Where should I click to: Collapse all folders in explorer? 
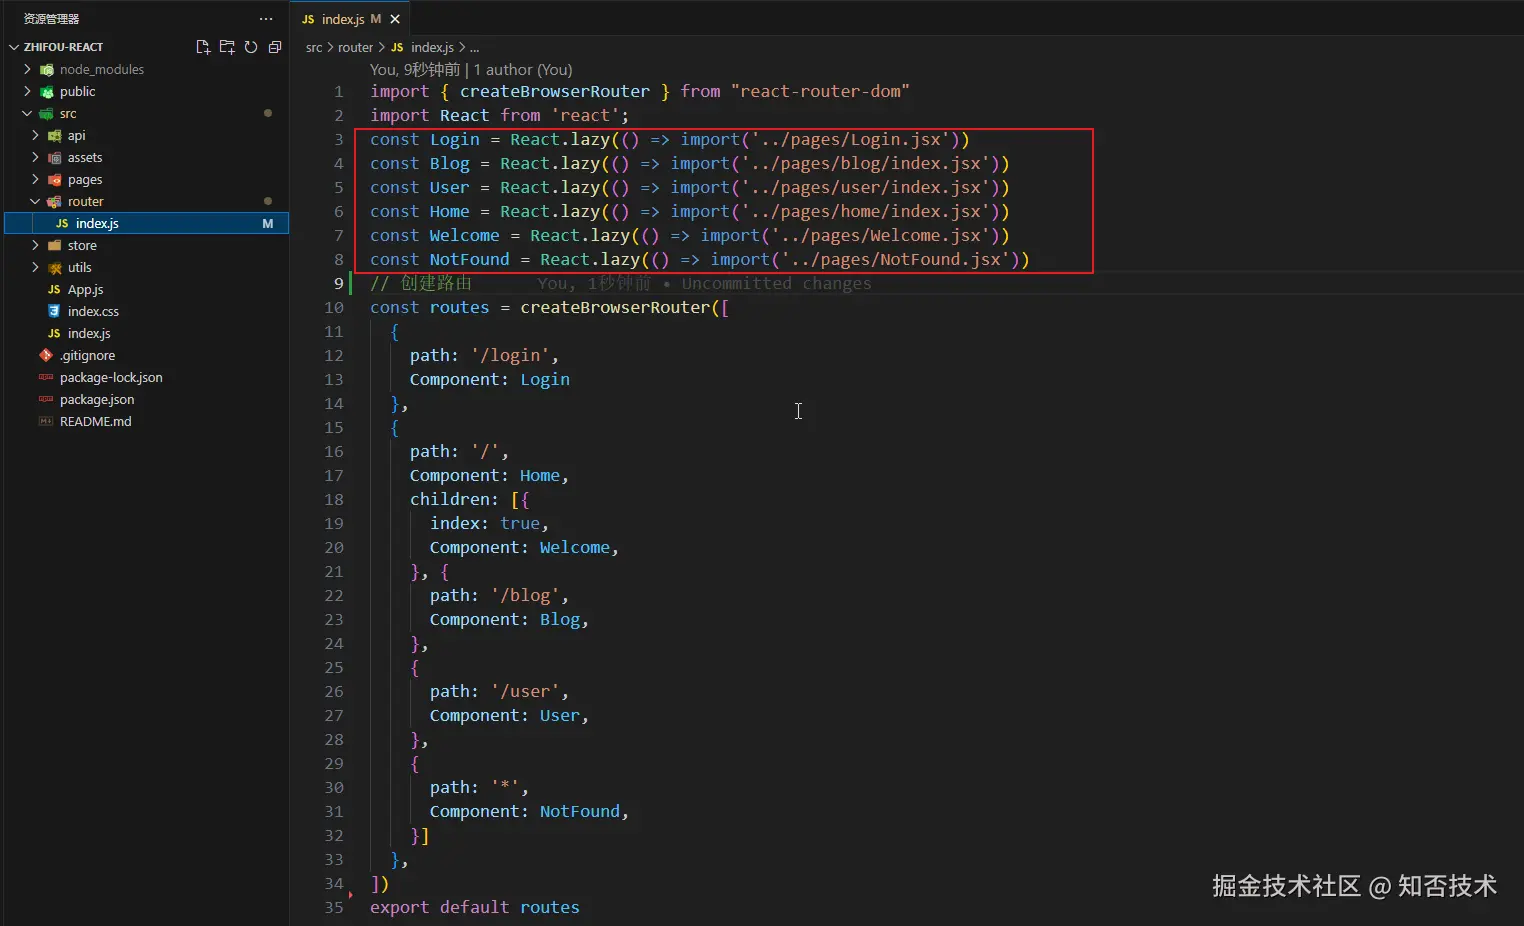pyautogui.click(x=275, y=47)
